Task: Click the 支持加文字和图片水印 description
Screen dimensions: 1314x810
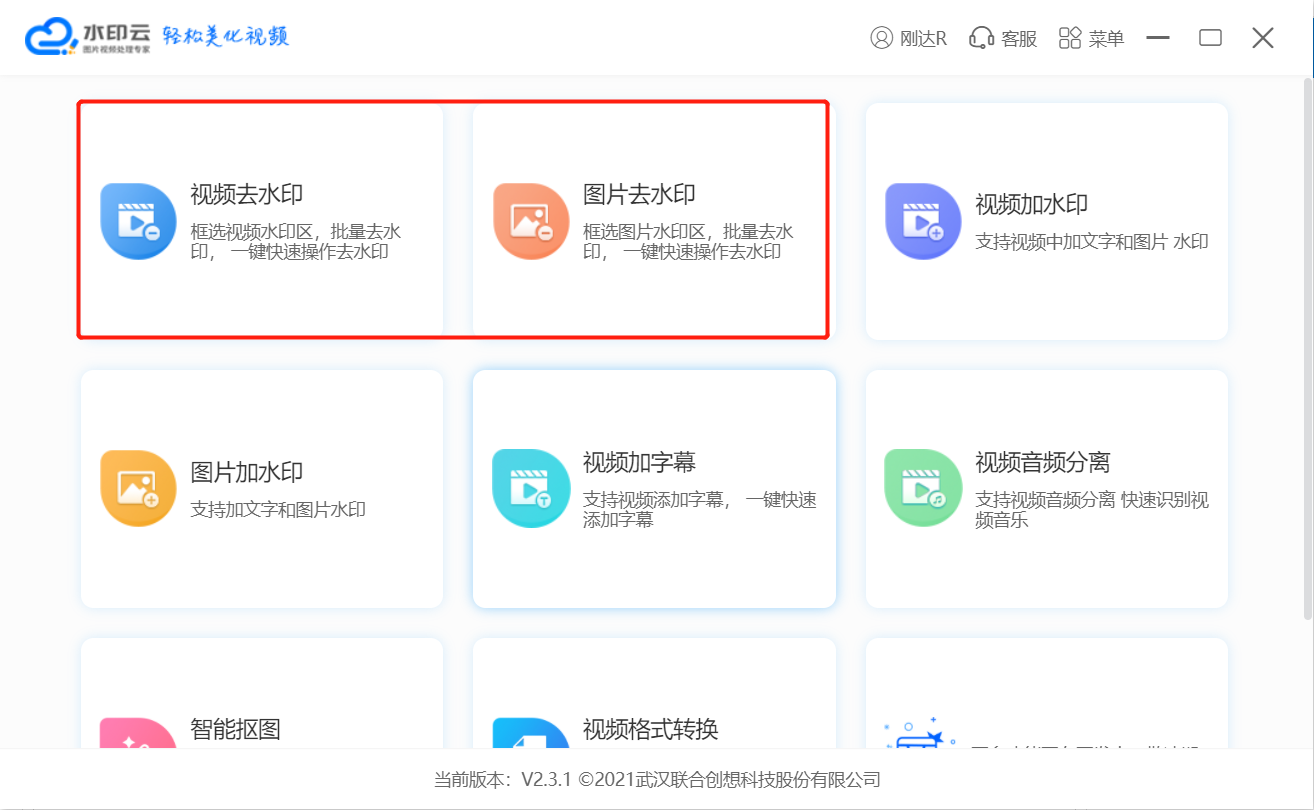Action: [x=278, y=510]
